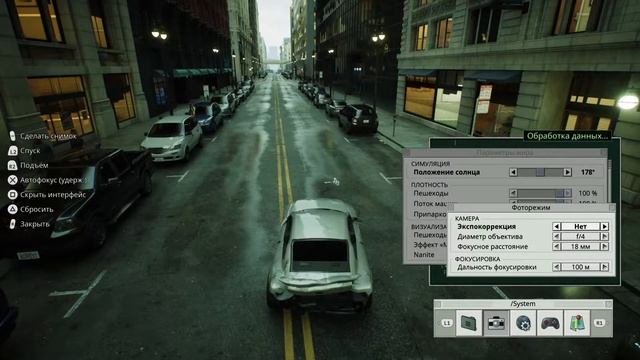
Task: Select the gamepad controller icon
Action: point(550,323)
